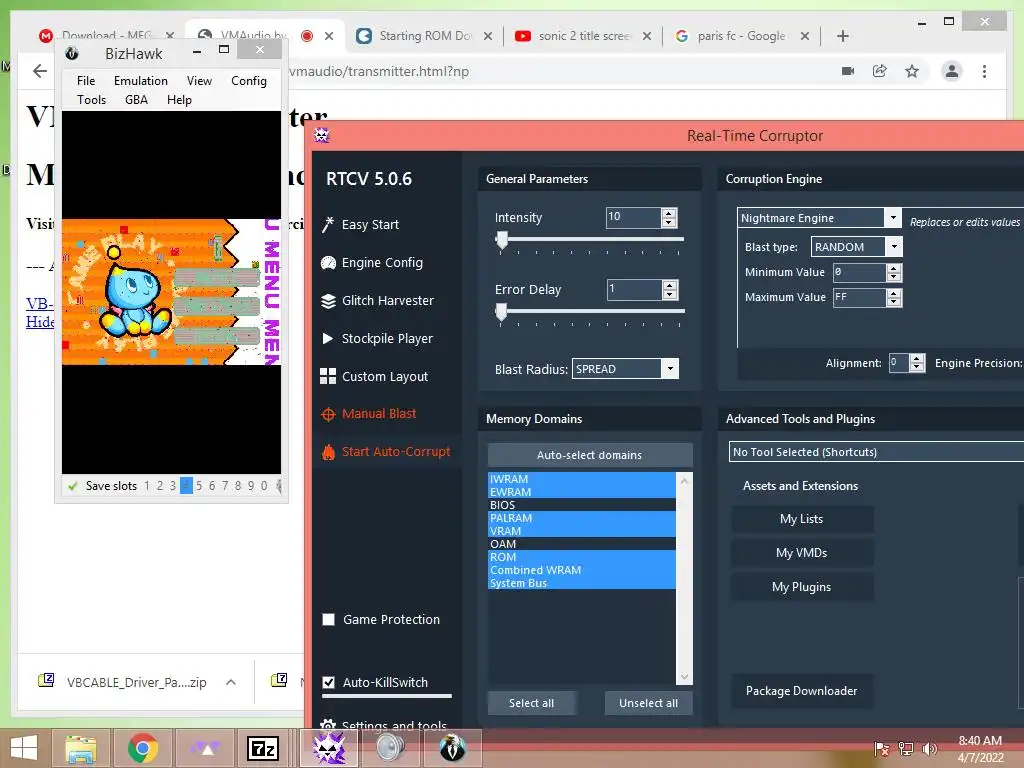
Task: Open BizHawk Emulation menu
Action: (140, 81)
